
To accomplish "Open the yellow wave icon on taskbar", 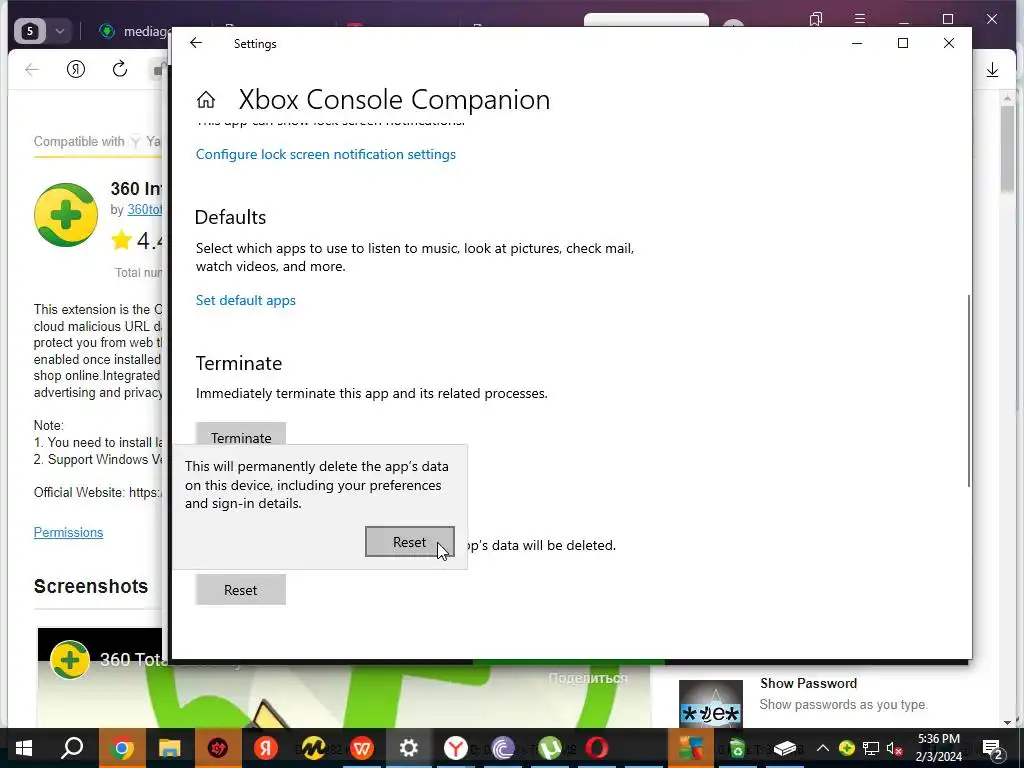I will (x=313, y=748).
